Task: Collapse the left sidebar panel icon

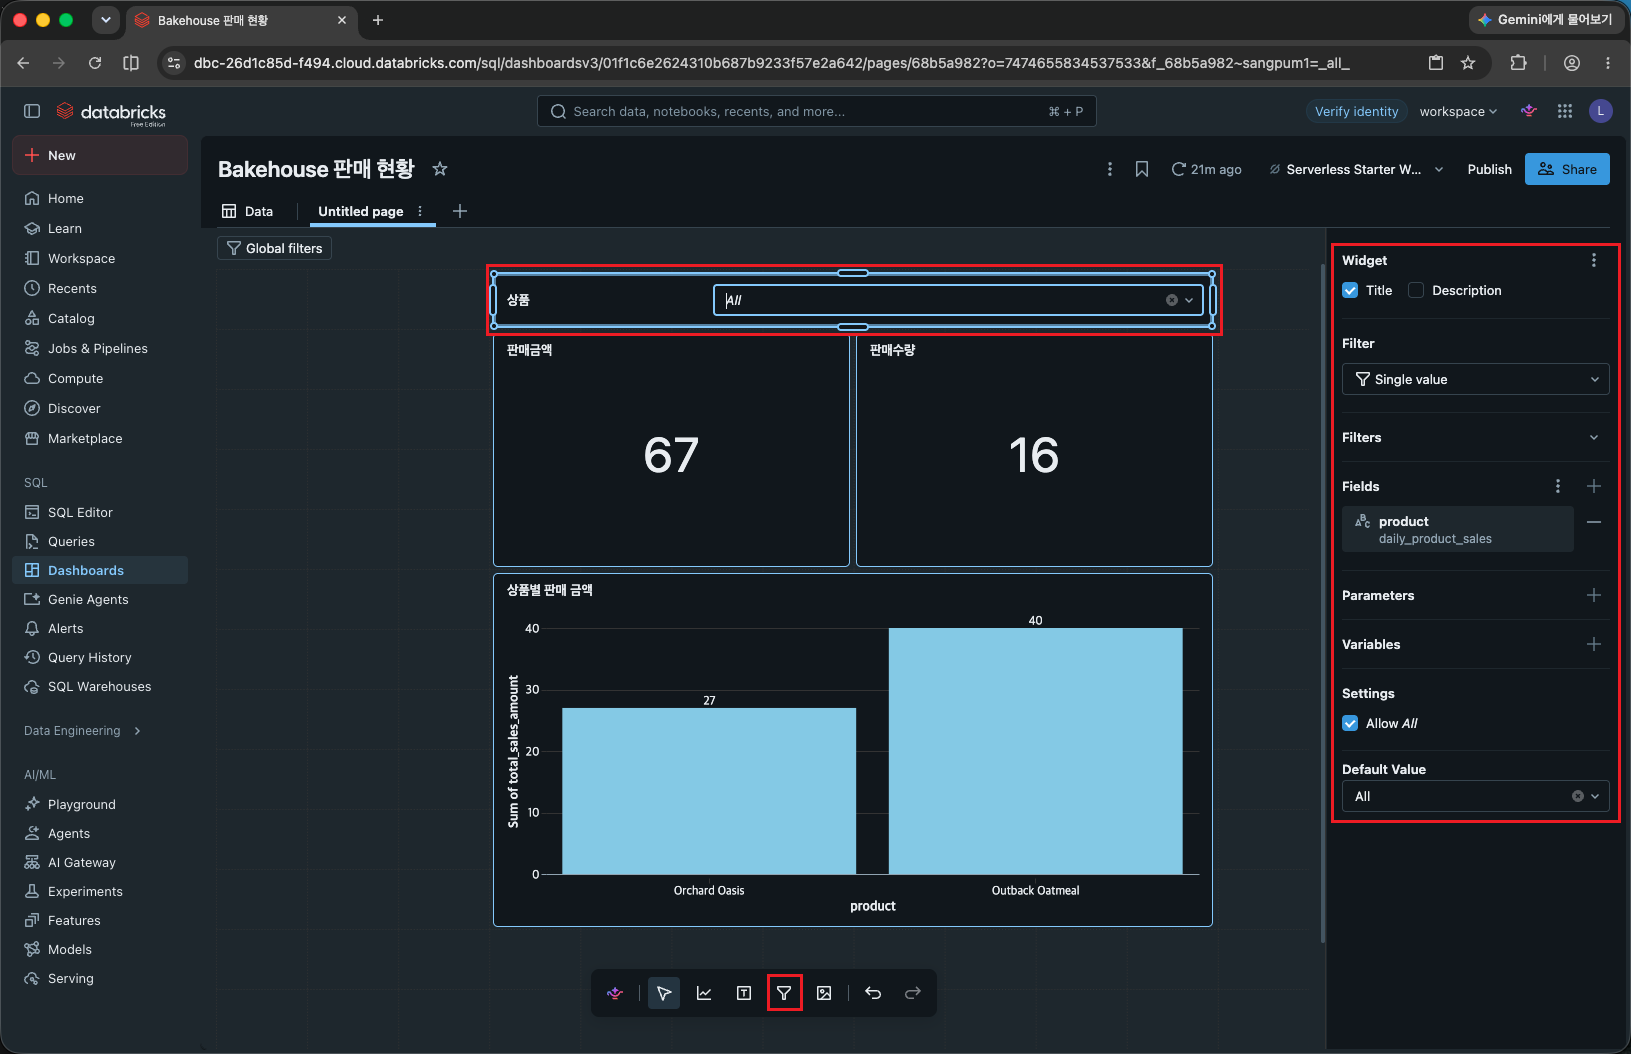Action: click(32, 111)
